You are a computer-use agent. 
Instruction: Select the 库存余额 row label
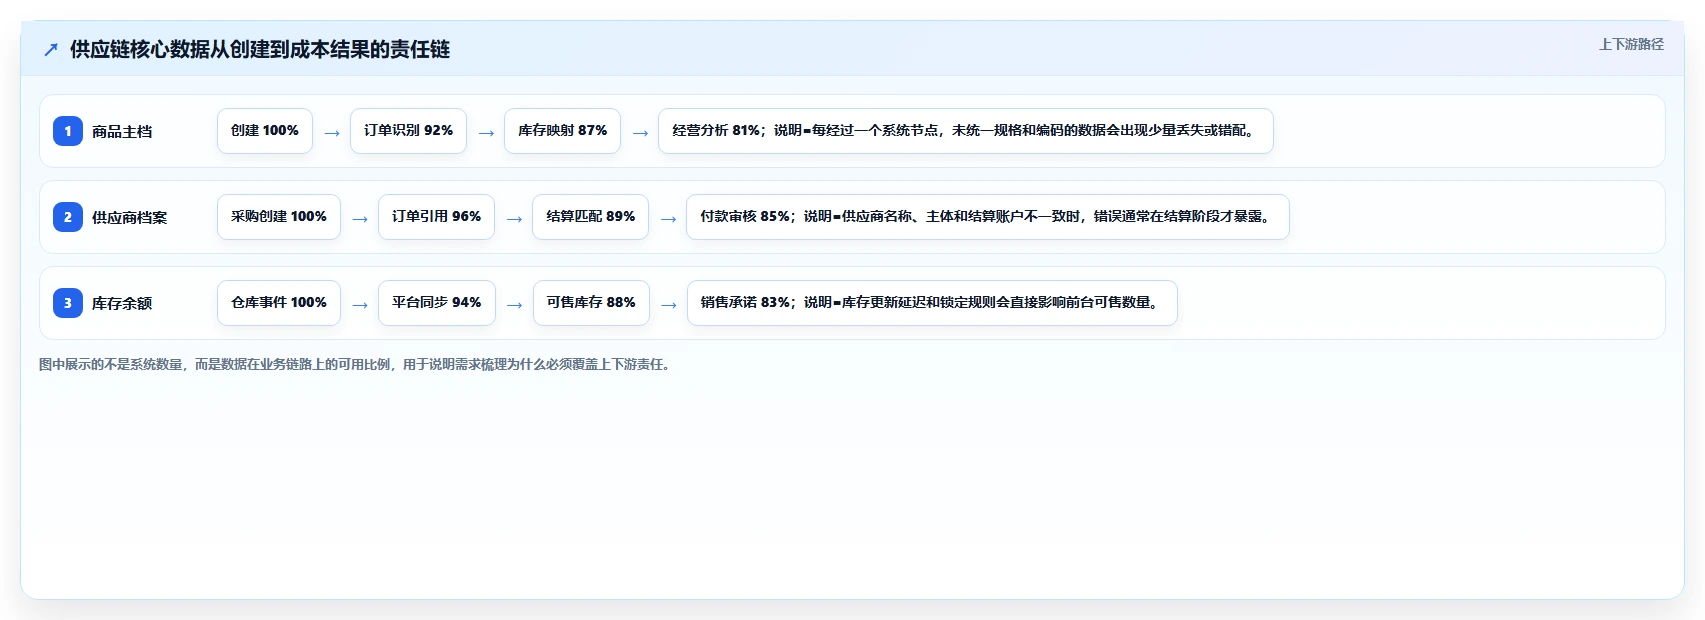[x=122, y=303]
